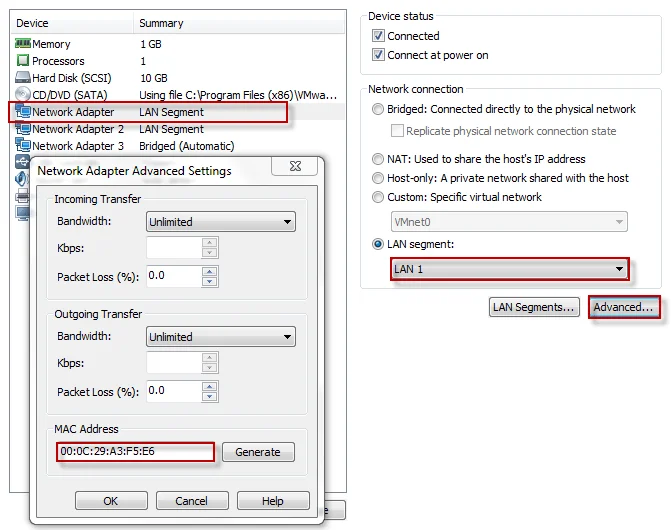Select the Network Adapter 3 icon

(x=23, y=146)
